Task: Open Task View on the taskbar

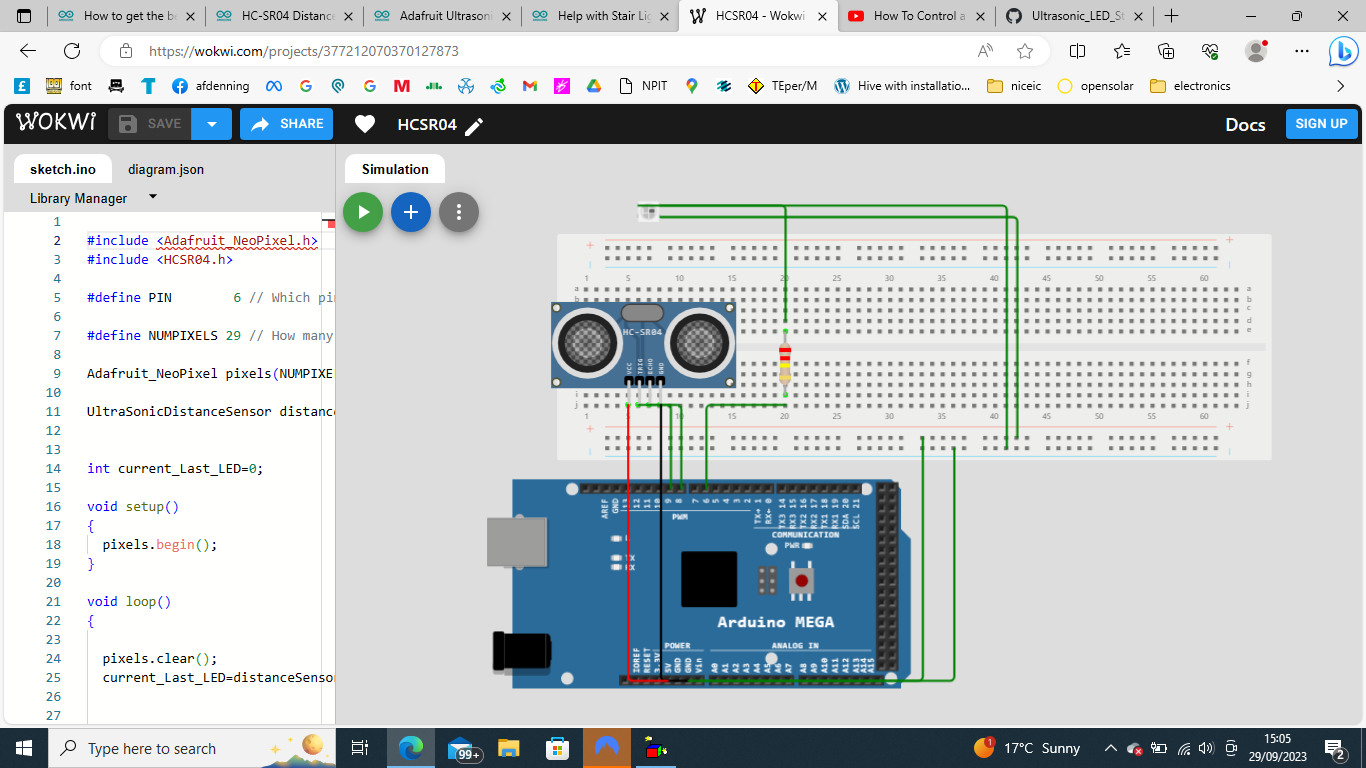Action: [x=360, y=748]
